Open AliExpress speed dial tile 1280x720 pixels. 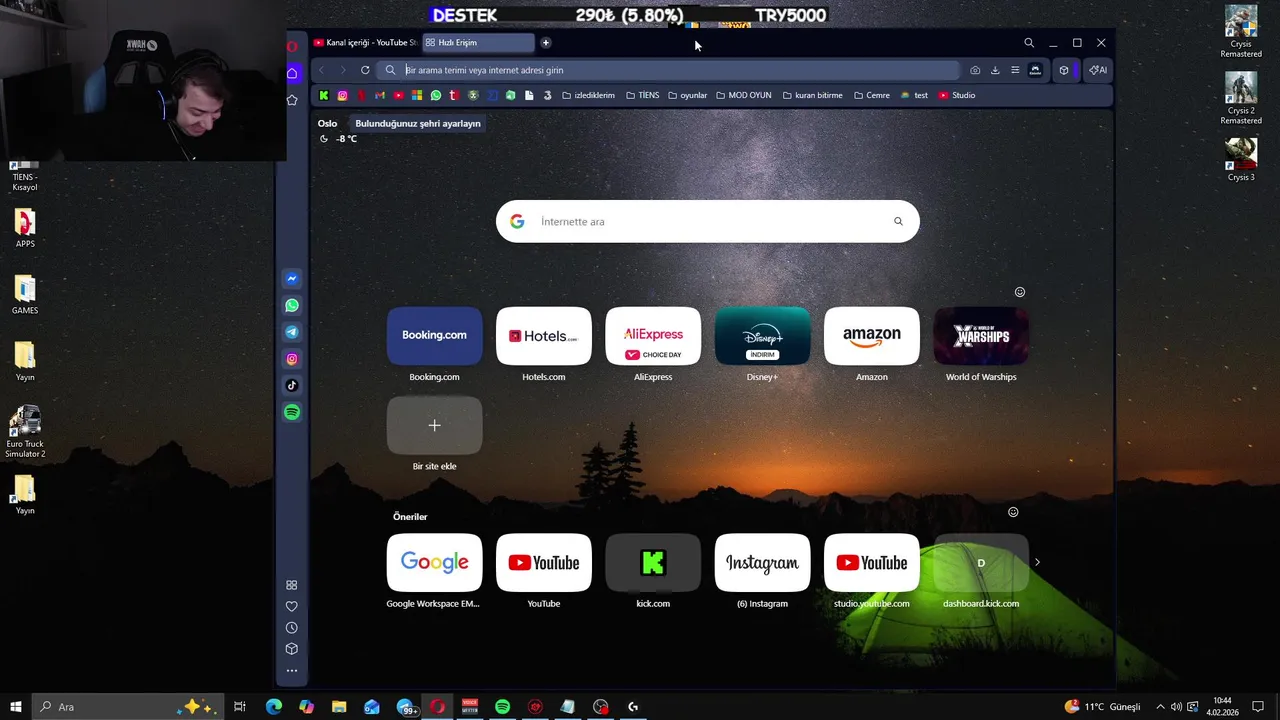[x=653, y=336]
